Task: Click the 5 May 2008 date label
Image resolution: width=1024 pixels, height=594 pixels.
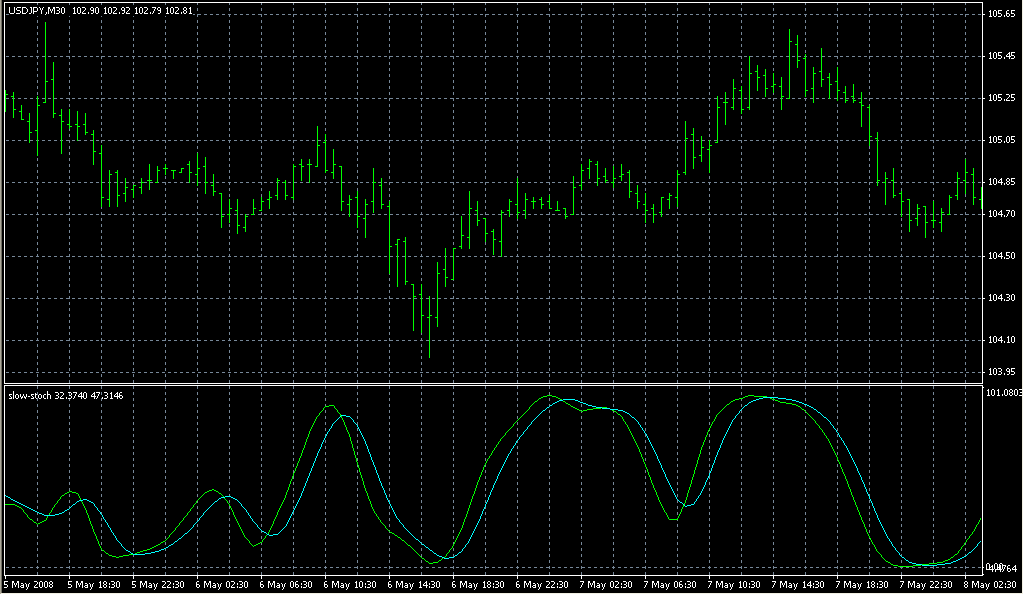Action: 32,584
